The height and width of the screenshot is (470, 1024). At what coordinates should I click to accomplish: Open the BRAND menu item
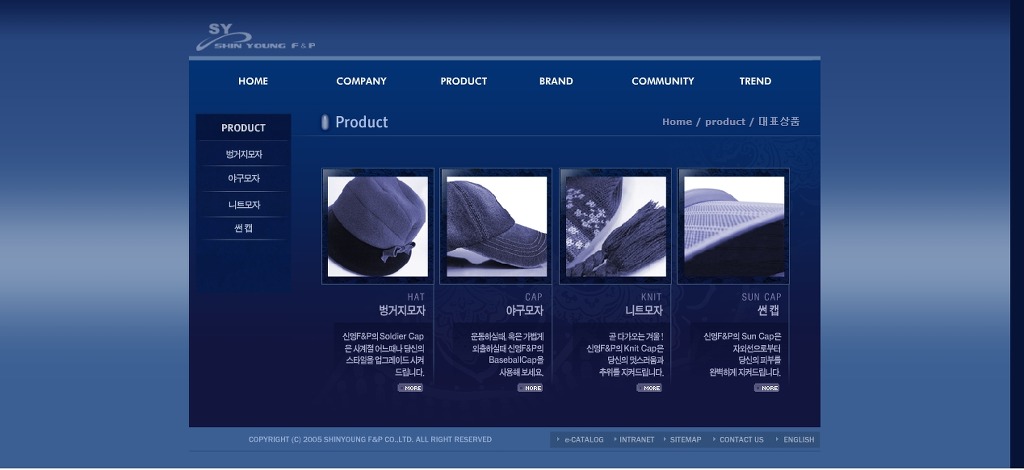pos(556,81)
